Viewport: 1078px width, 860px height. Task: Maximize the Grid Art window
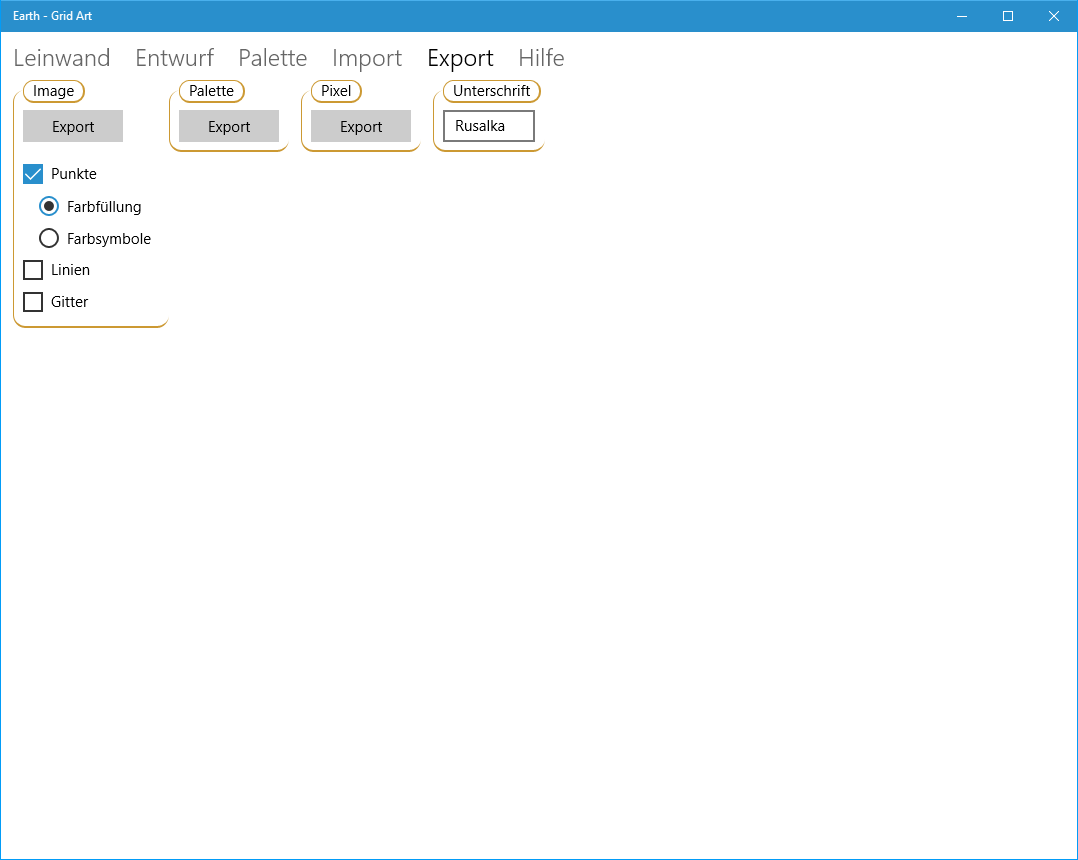(1008, 16)
